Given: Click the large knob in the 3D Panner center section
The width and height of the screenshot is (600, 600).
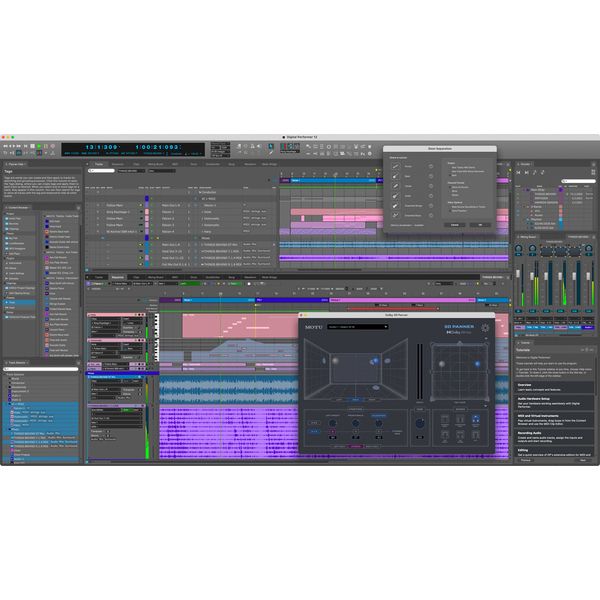Looking at the screenshot, I should 420,423.
